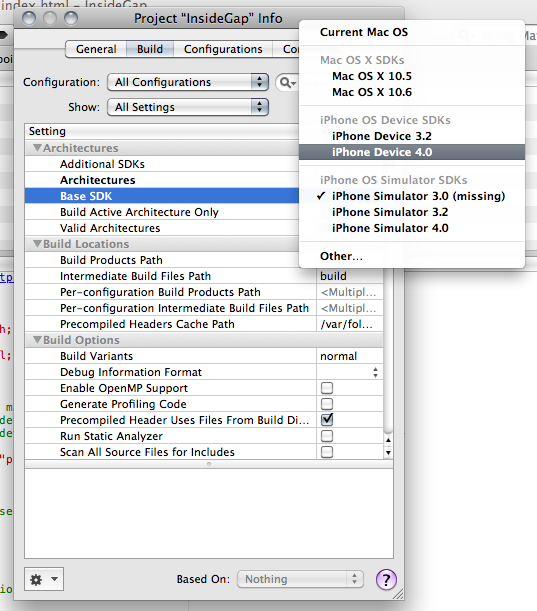This screenshot has width=537, height=611.
Task: Choose iPhone Simulator 4.0 SDK
Action: pos(412,228)
